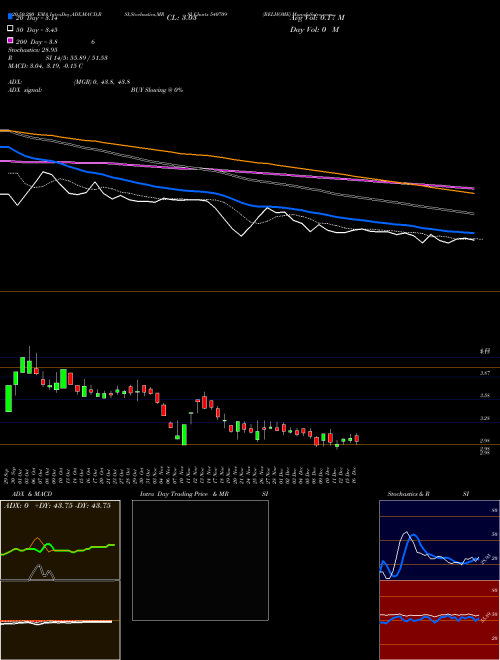The width and height of the screenshot is (500, 660).
Task: Click the 'CL:' closing price value
Action: tap(181, 18)
